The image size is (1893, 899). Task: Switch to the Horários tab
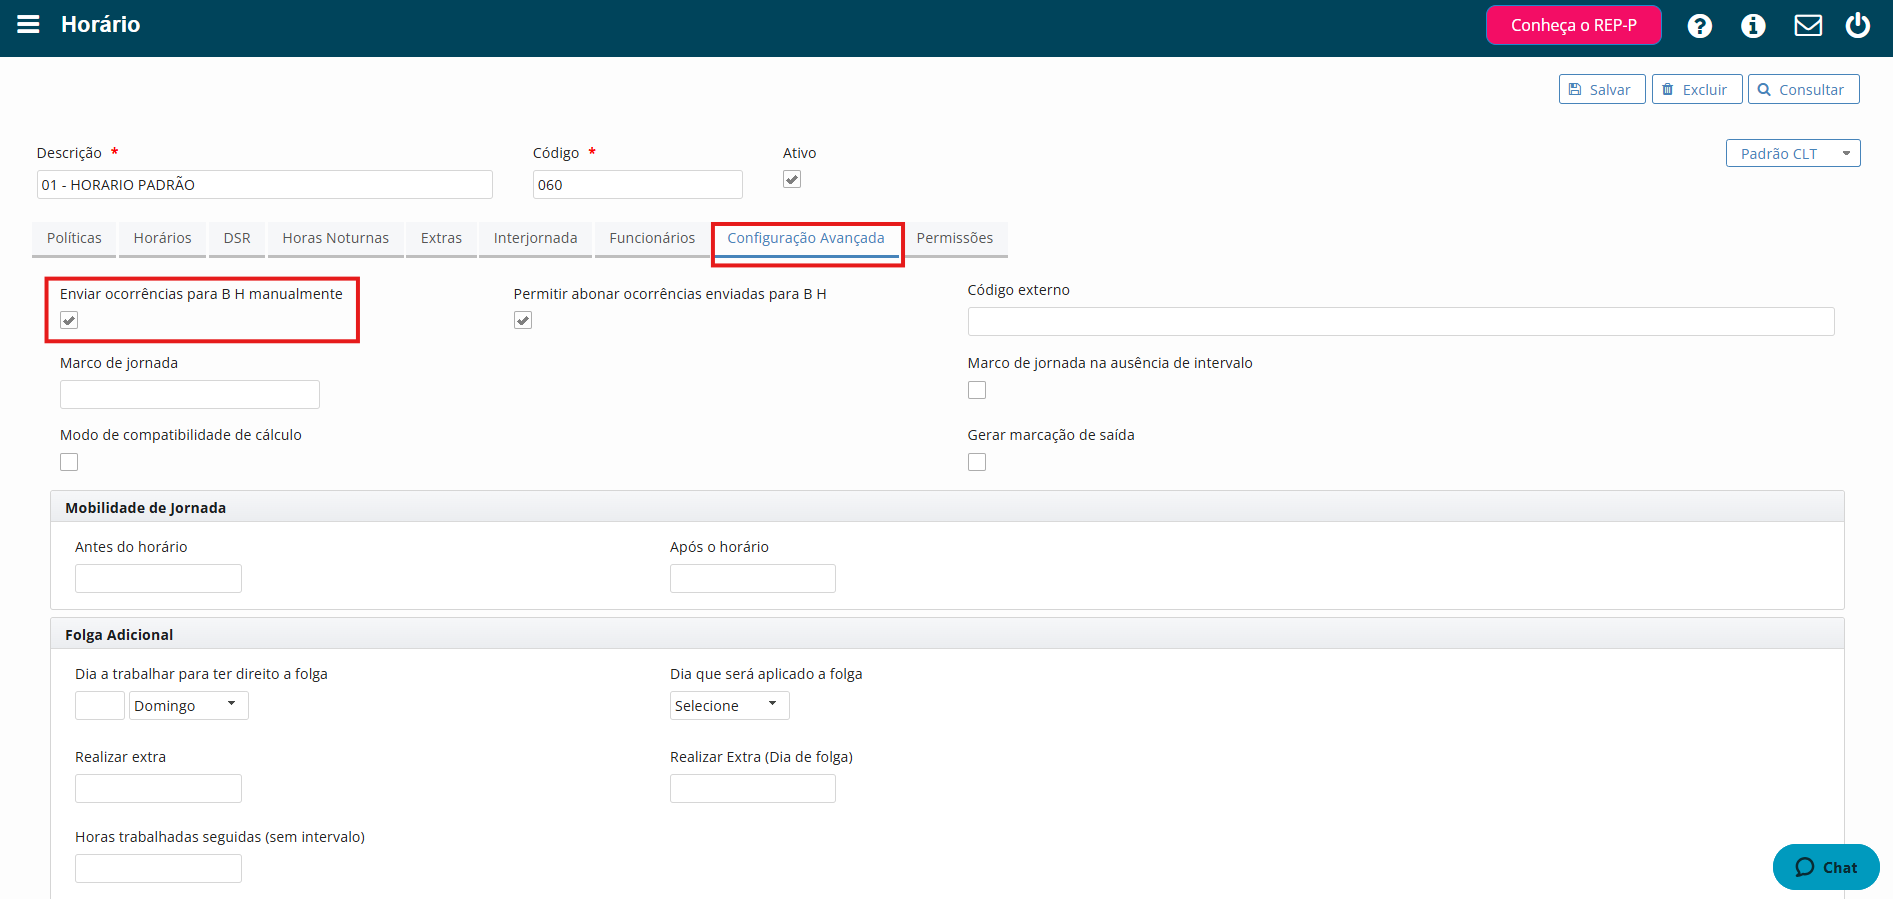click(x=162, y=238)
